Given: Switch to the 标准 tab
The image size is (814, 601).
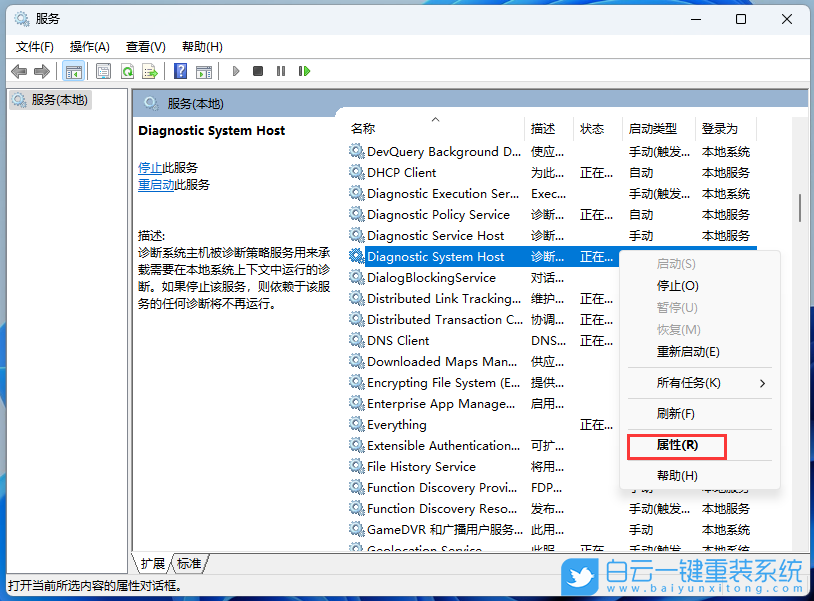Looking at the screenshot, I should 188,564.
